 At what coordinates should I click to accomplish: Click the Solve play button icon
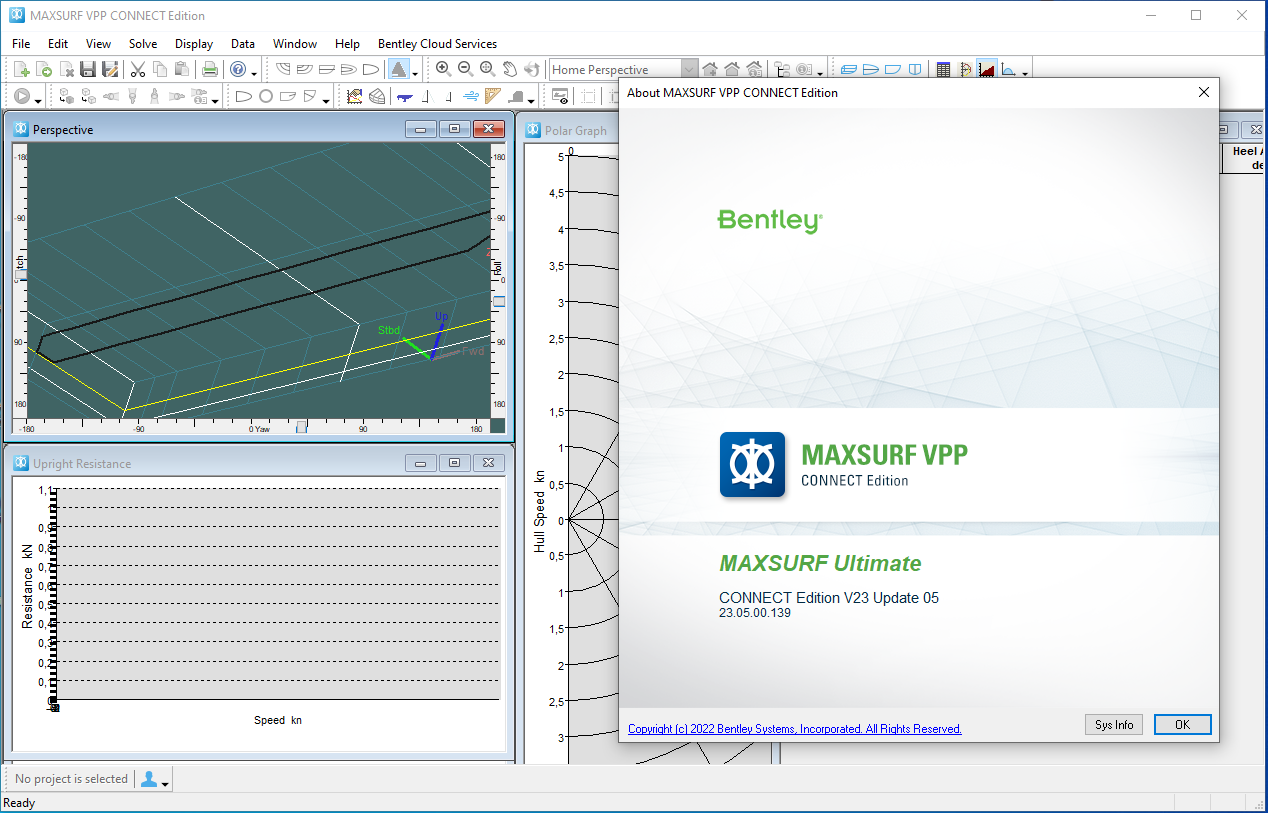click(22, 96)
